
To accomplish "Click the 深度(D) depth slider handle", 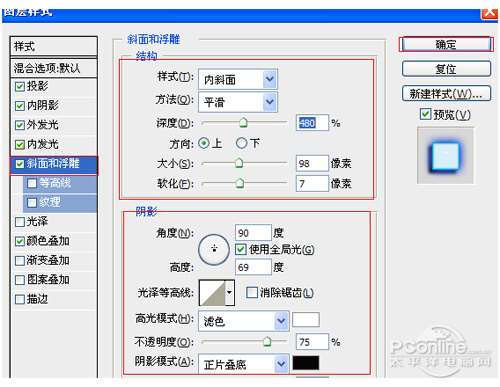I will (x=243, y=123).
